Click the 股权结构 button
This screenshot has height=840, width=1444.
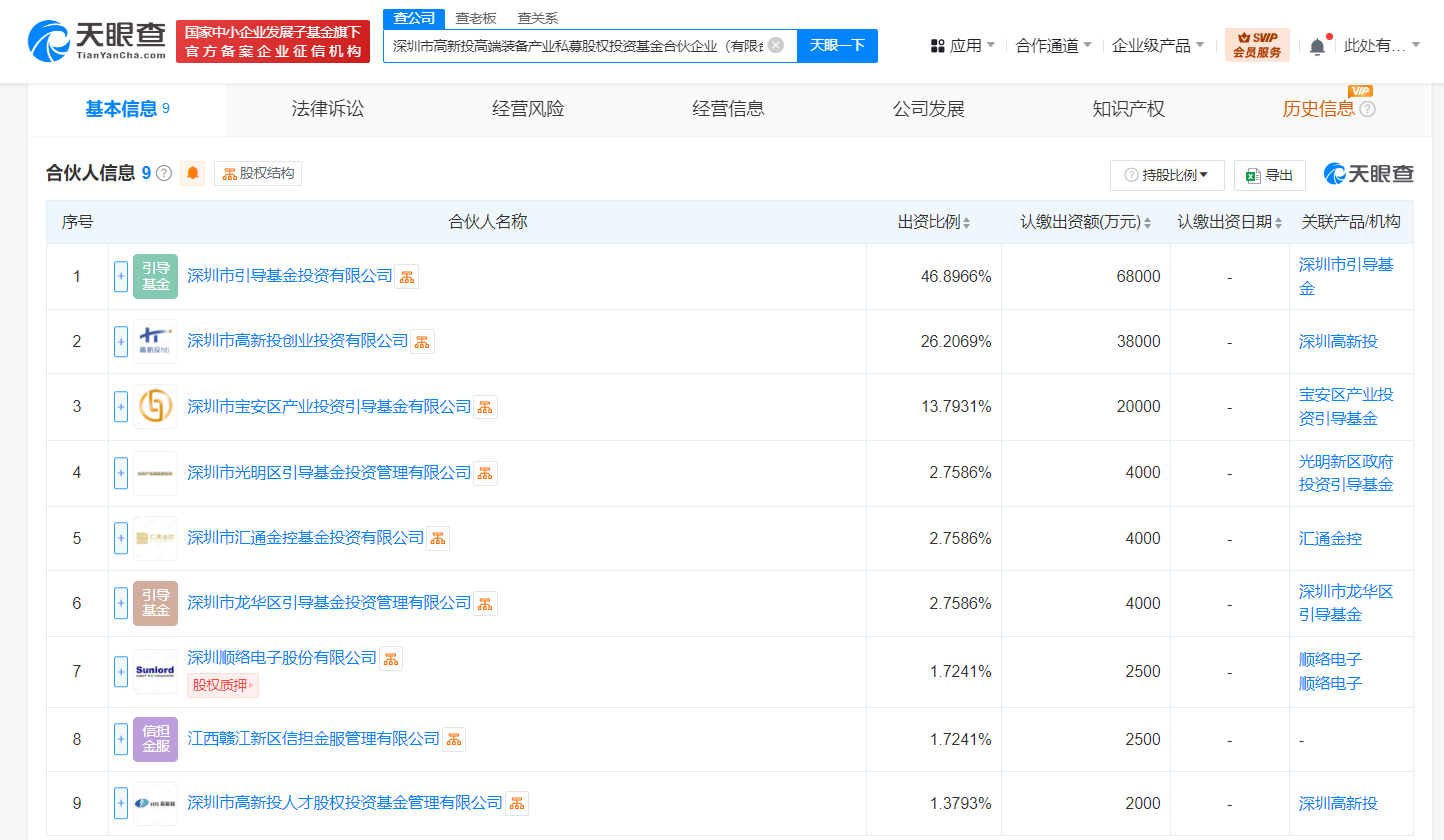[258, 174]
